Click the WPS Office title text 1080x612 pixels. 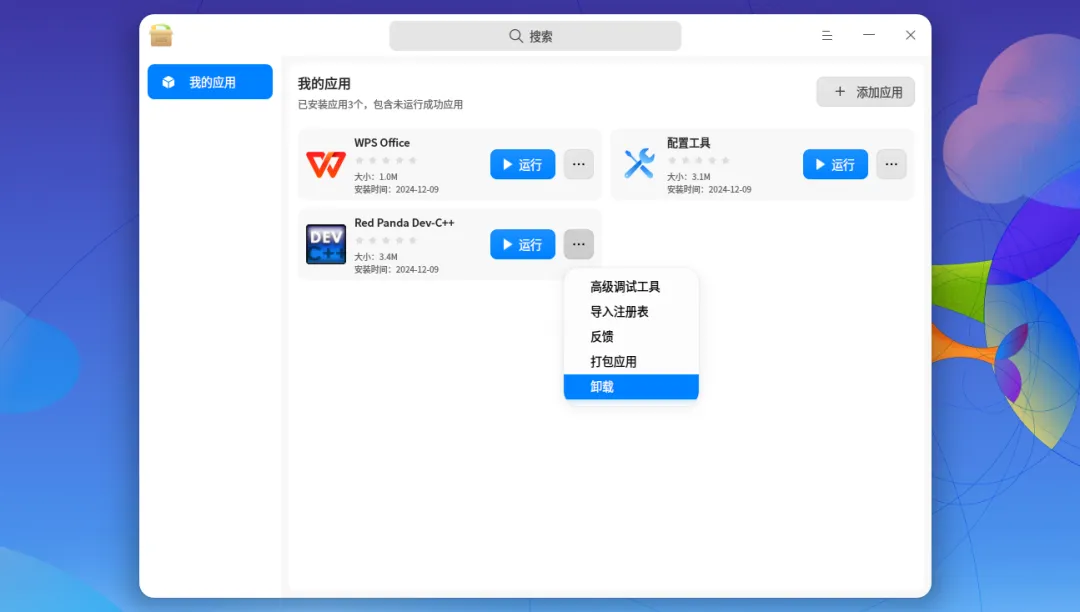[382, 143]
